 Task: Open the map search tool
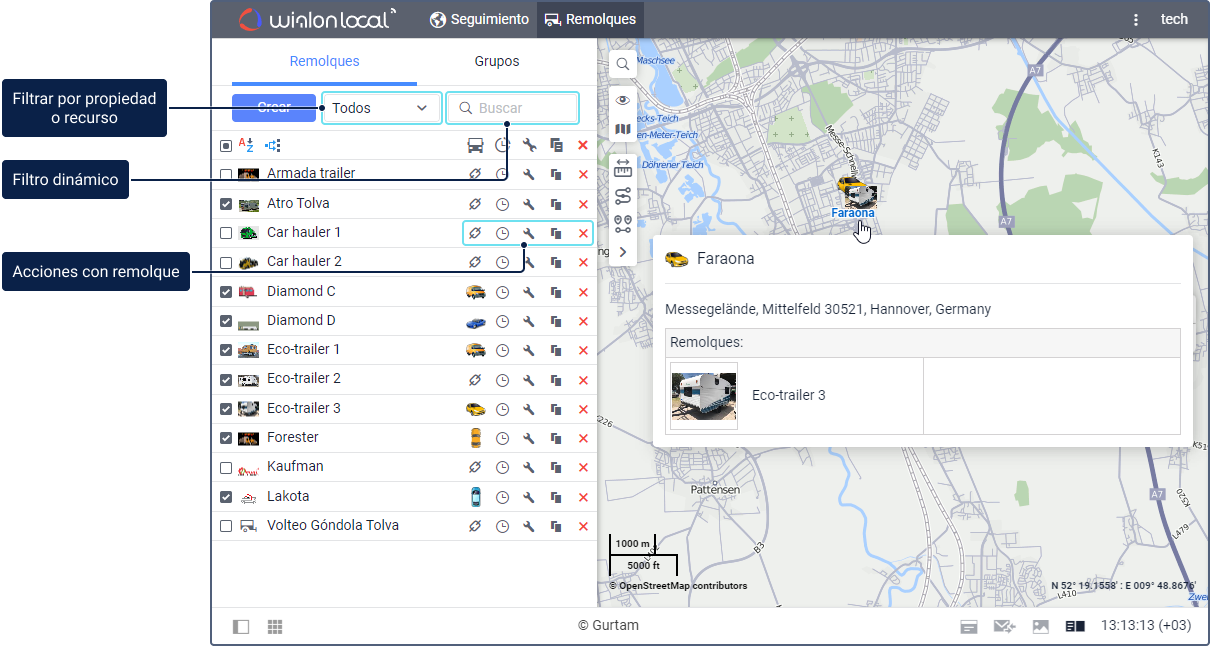pyautogui.click(x=622, y=64)
